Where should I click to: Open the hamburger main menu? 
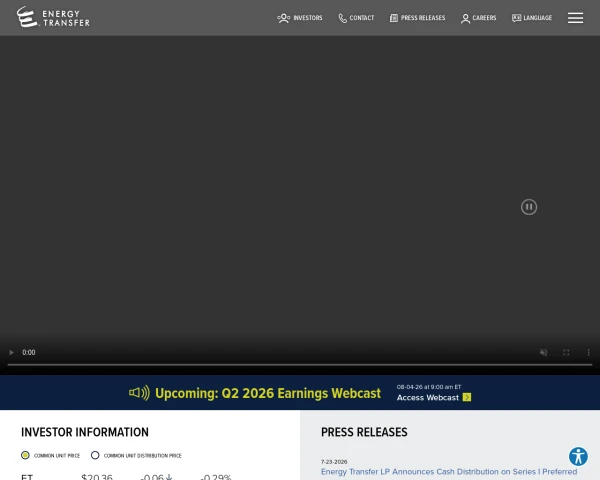(575, 18)
